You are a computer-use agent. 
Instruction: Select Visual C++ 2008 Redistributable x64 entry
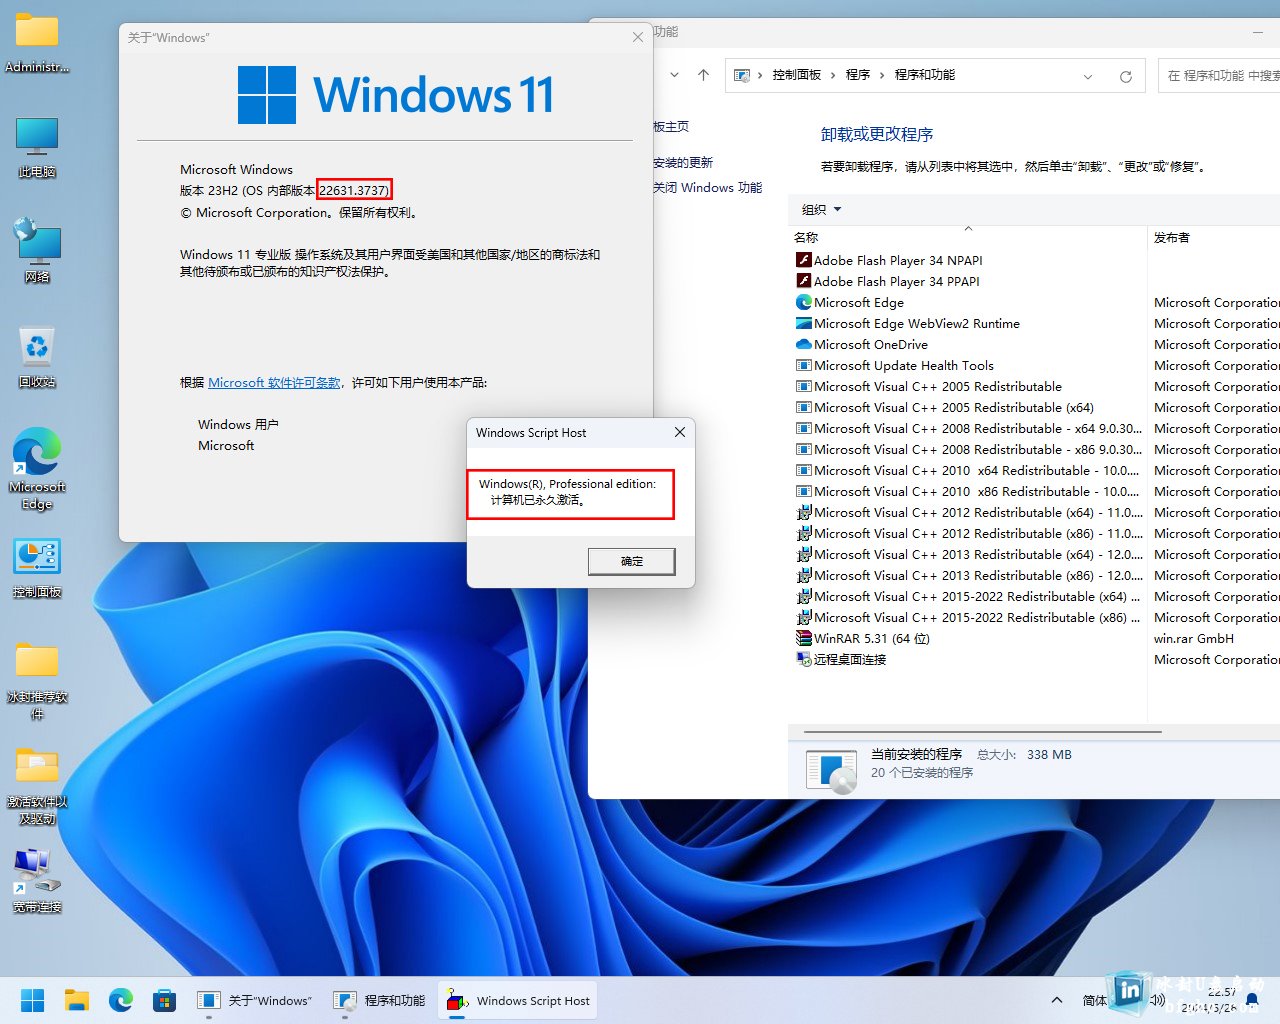(x=967, y=428)
